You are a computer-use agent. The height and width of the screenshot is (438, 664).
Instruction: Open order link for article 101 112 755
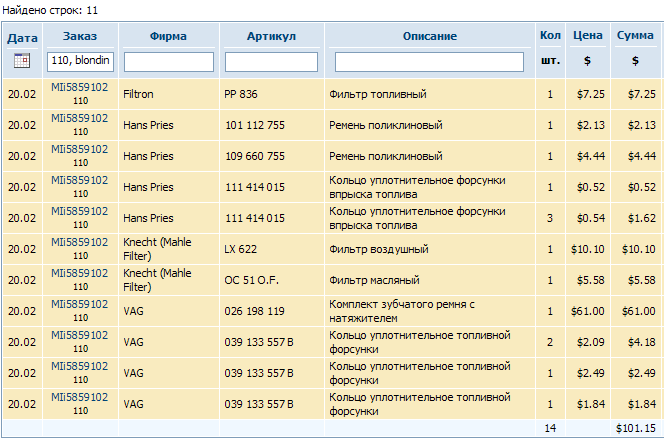pyautogui.click(x=80, y=119)
